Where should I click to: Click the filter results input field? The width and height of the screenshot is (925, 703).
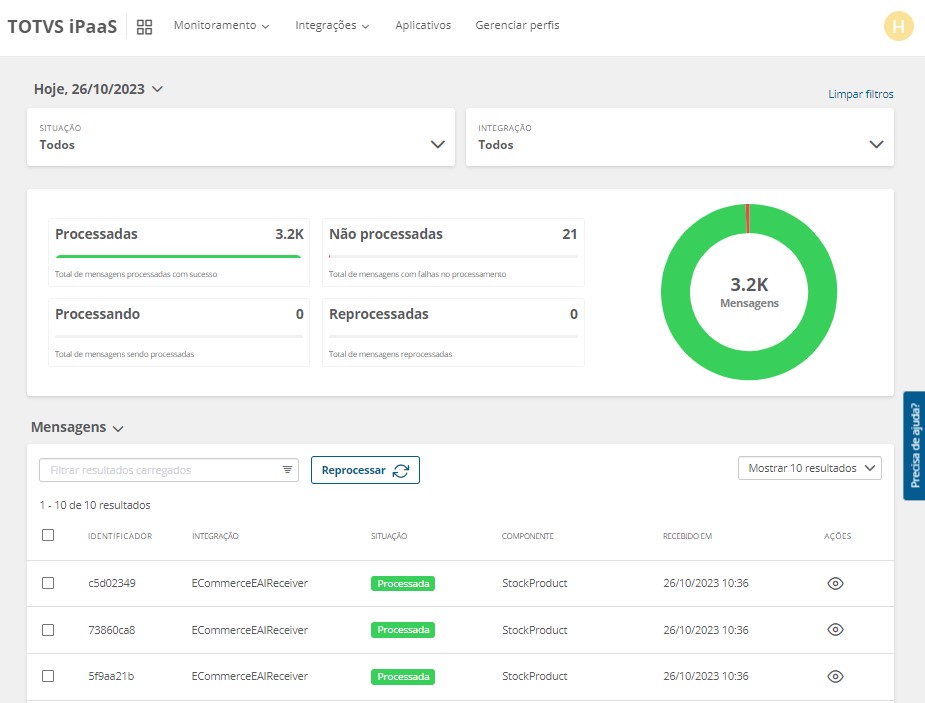coord(160,470)
